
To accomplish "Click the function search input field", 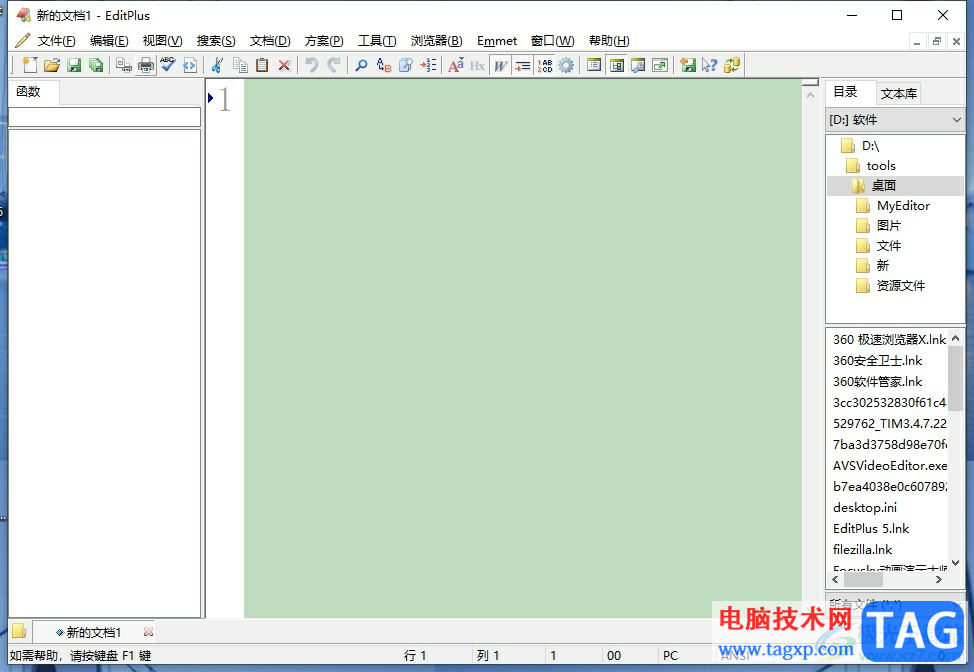I will coord(104,117).
